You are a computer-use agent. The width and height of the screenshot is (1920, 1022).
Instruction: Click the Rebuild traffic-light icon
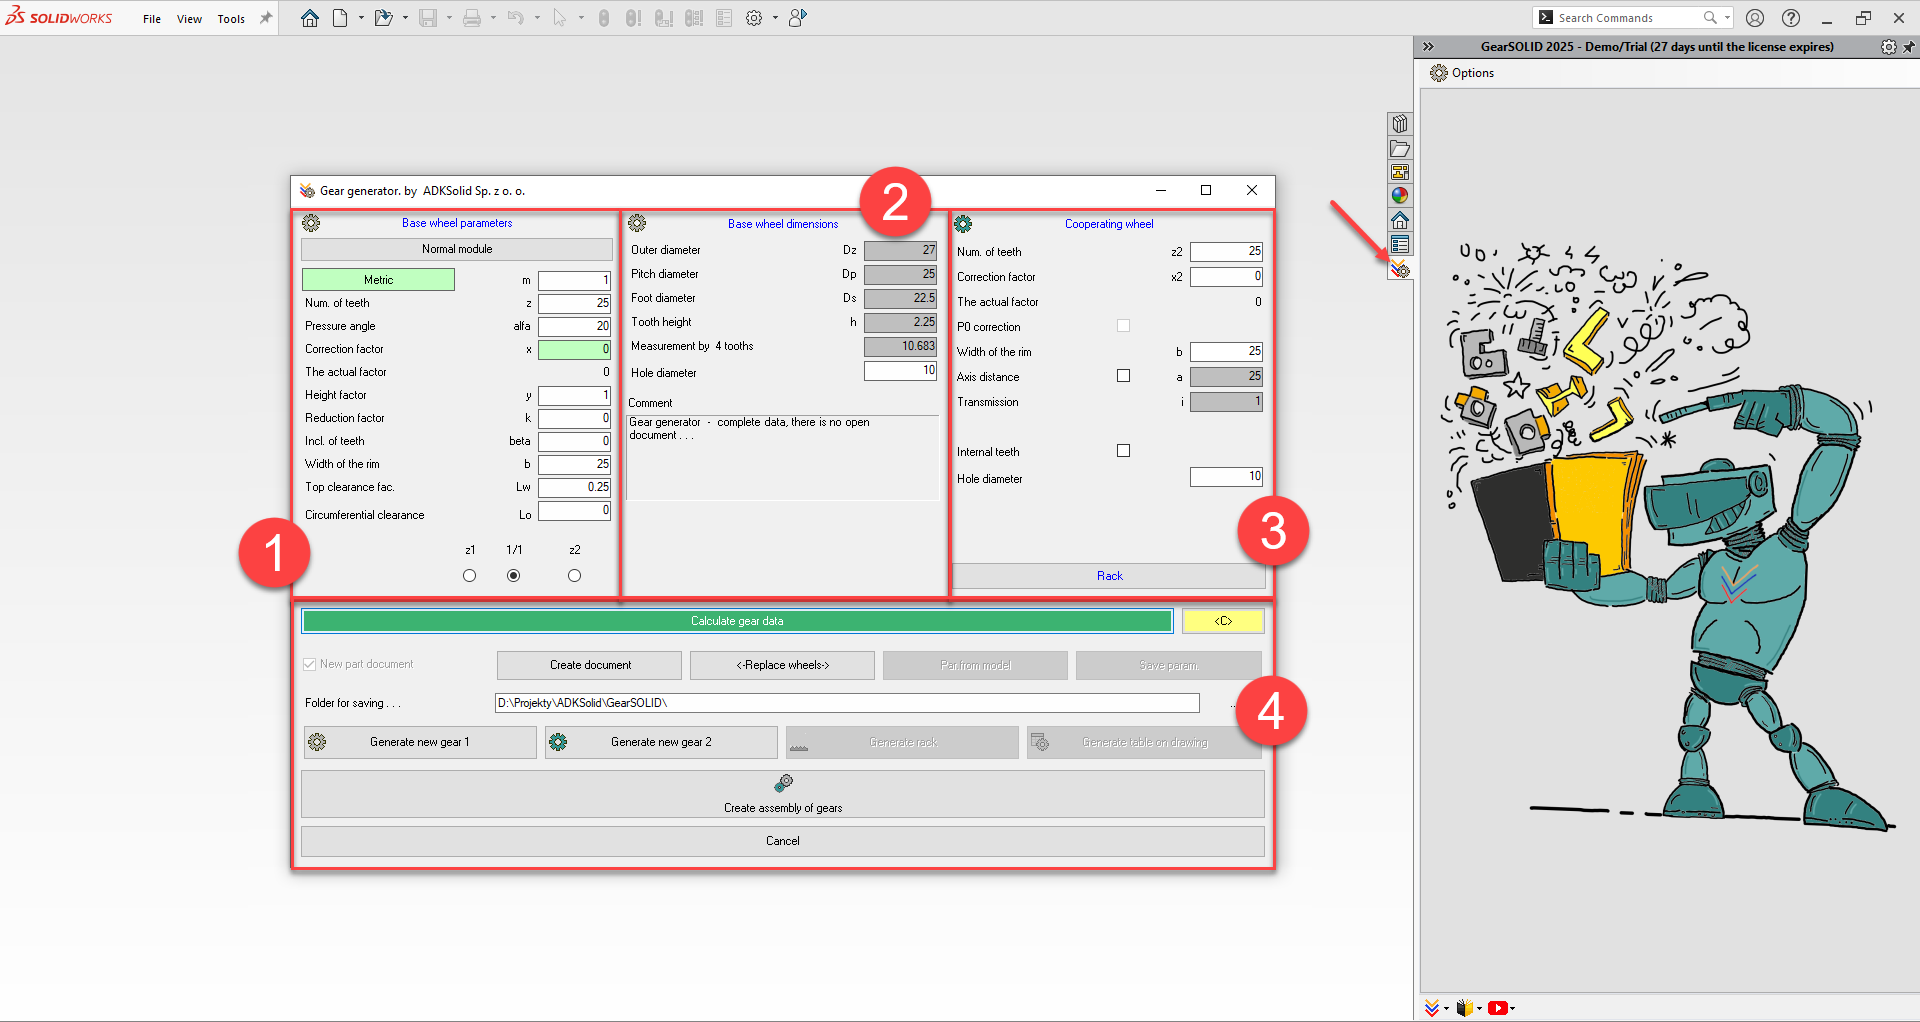603,18
